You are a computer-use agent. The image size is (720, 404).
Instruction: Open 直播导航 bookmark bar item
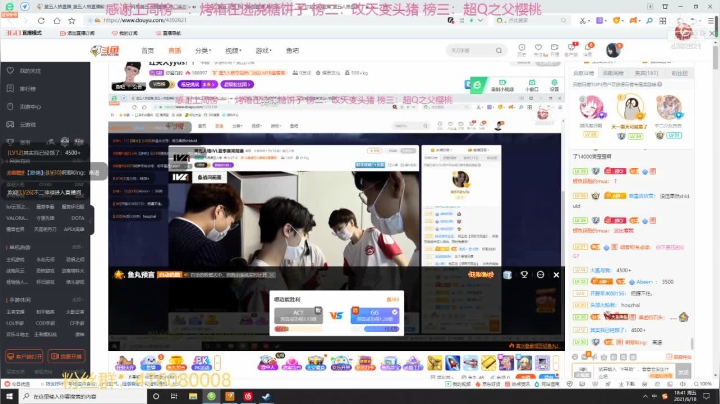tap(168, 33)
